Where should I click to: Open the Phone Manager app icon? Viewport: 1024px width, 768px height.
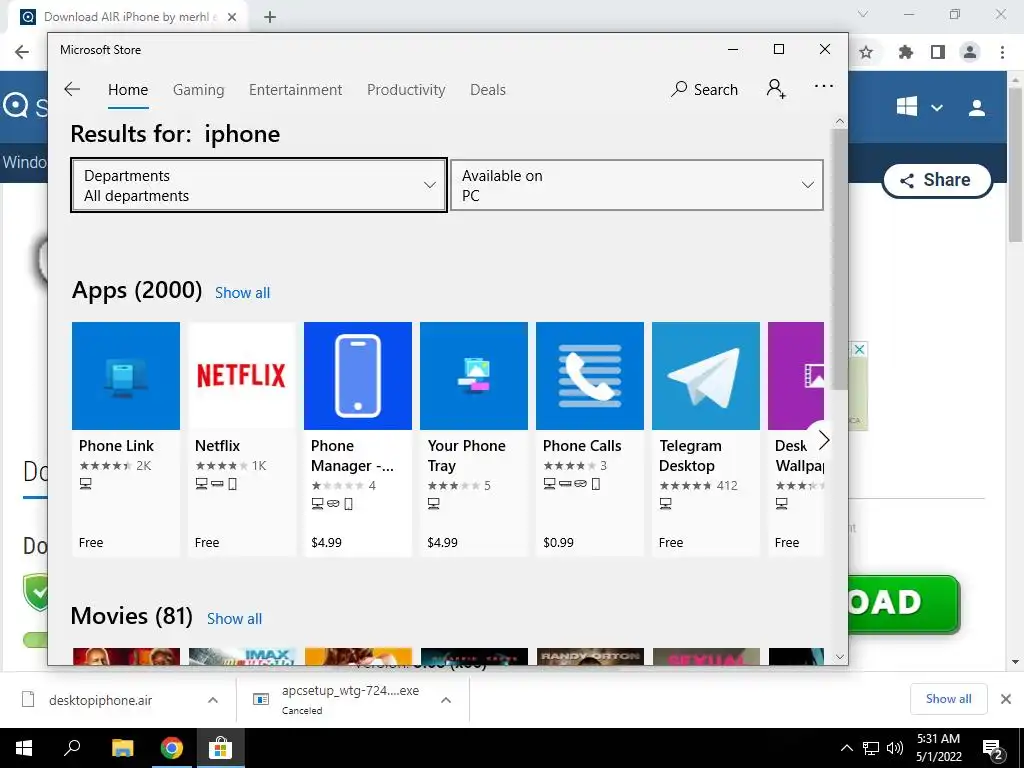pyautogui.click(x=358, y=376)
